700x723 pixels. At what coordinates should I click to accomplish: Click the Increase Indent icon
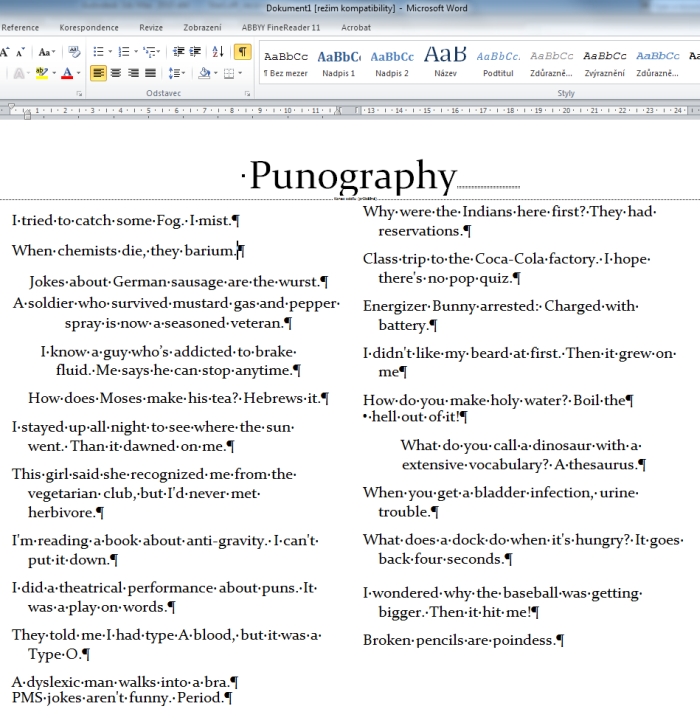click(196, 52)
